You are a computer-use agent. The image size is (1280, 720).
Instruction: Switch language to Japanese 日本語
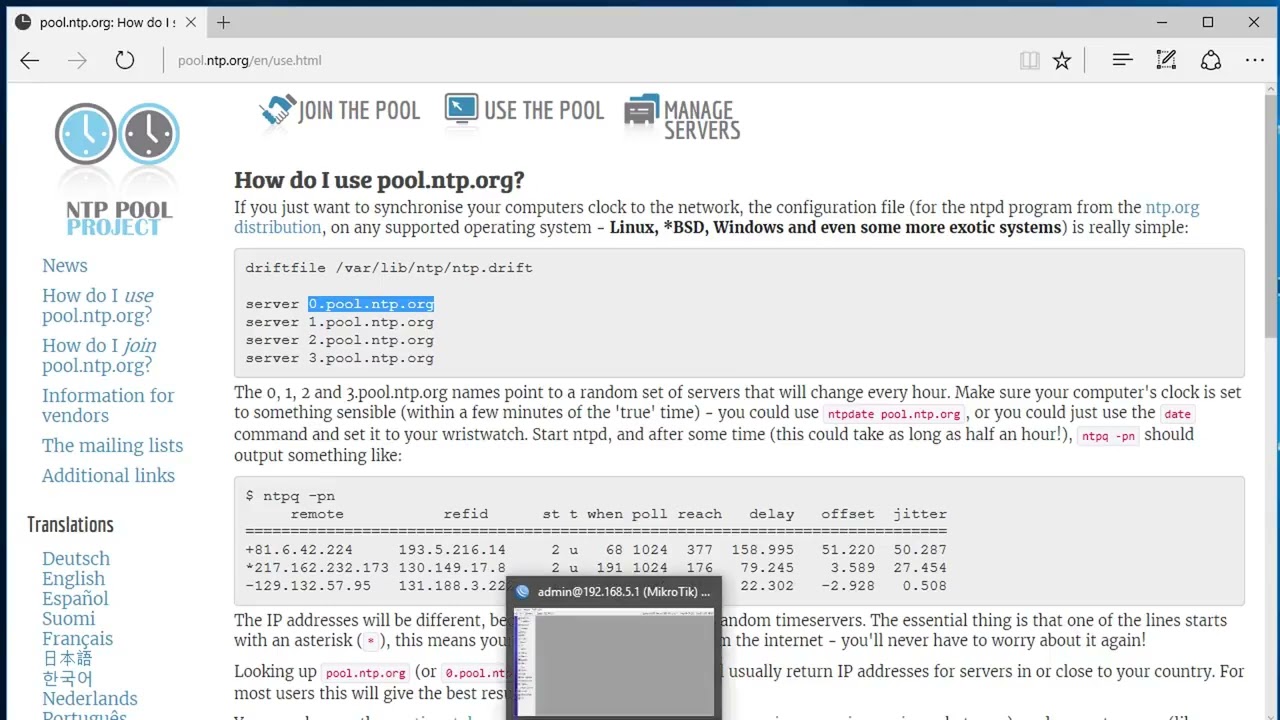tap(67, 659)
